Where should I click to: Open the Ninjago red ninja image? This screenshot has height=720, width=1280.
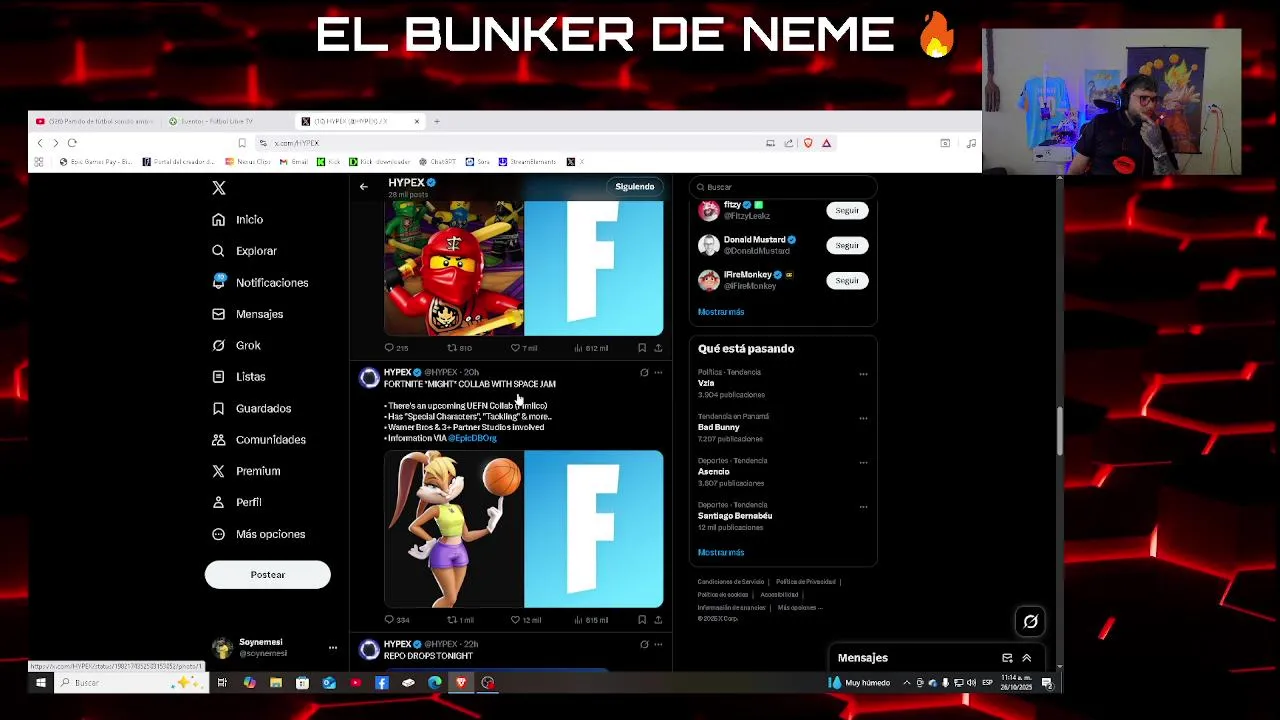coord(454,268)
